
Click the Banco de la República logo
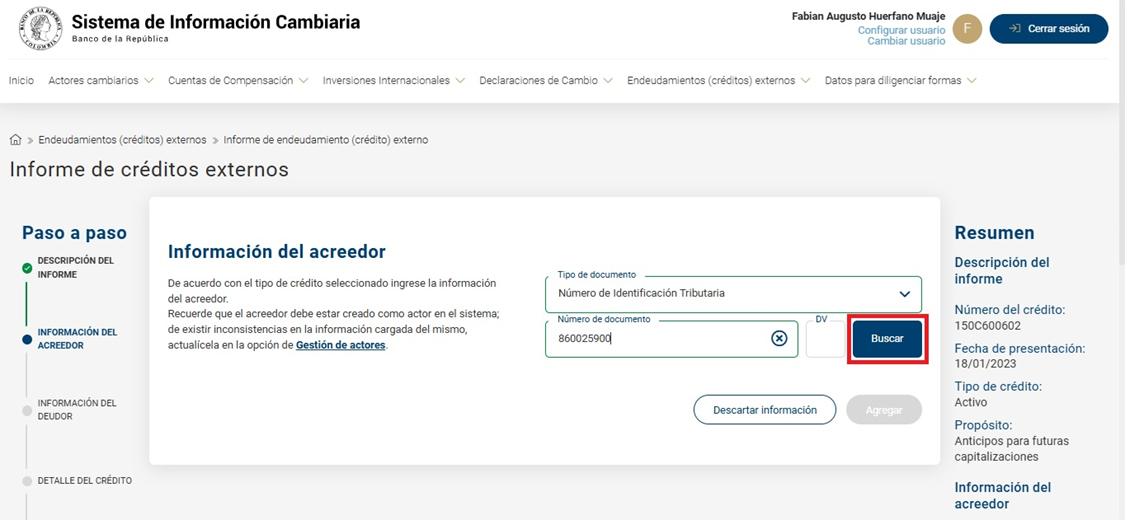pyautogui.click(x=40, y=28)
